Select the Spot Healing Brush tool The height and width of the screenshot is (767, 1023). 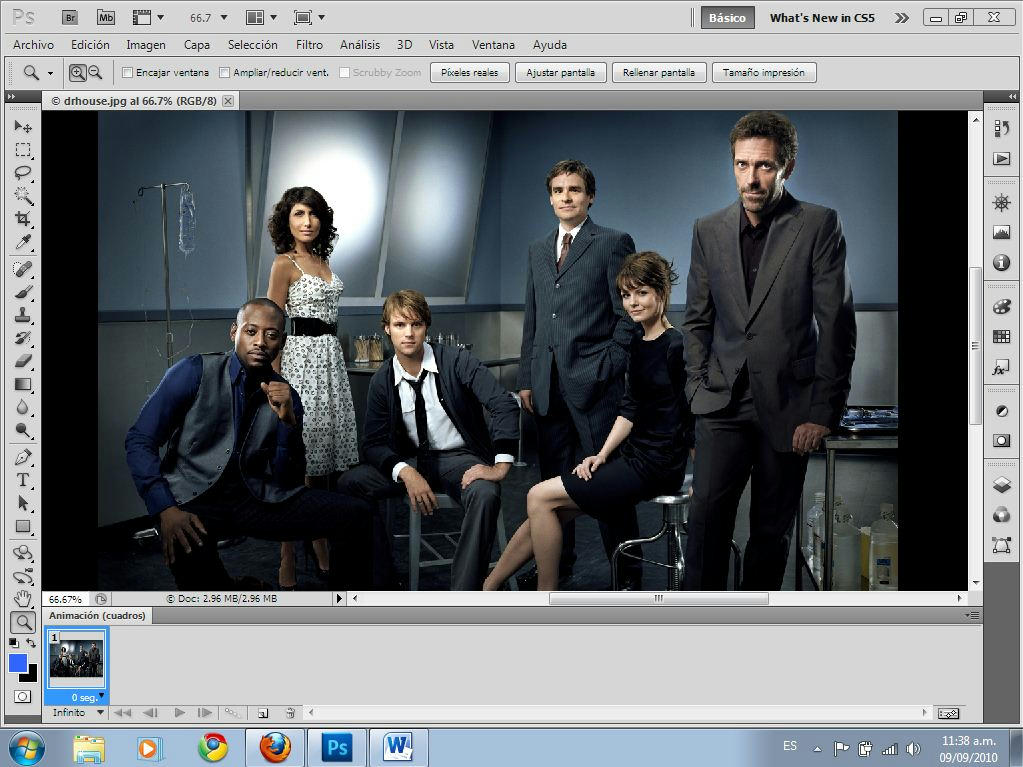(23, 268)
